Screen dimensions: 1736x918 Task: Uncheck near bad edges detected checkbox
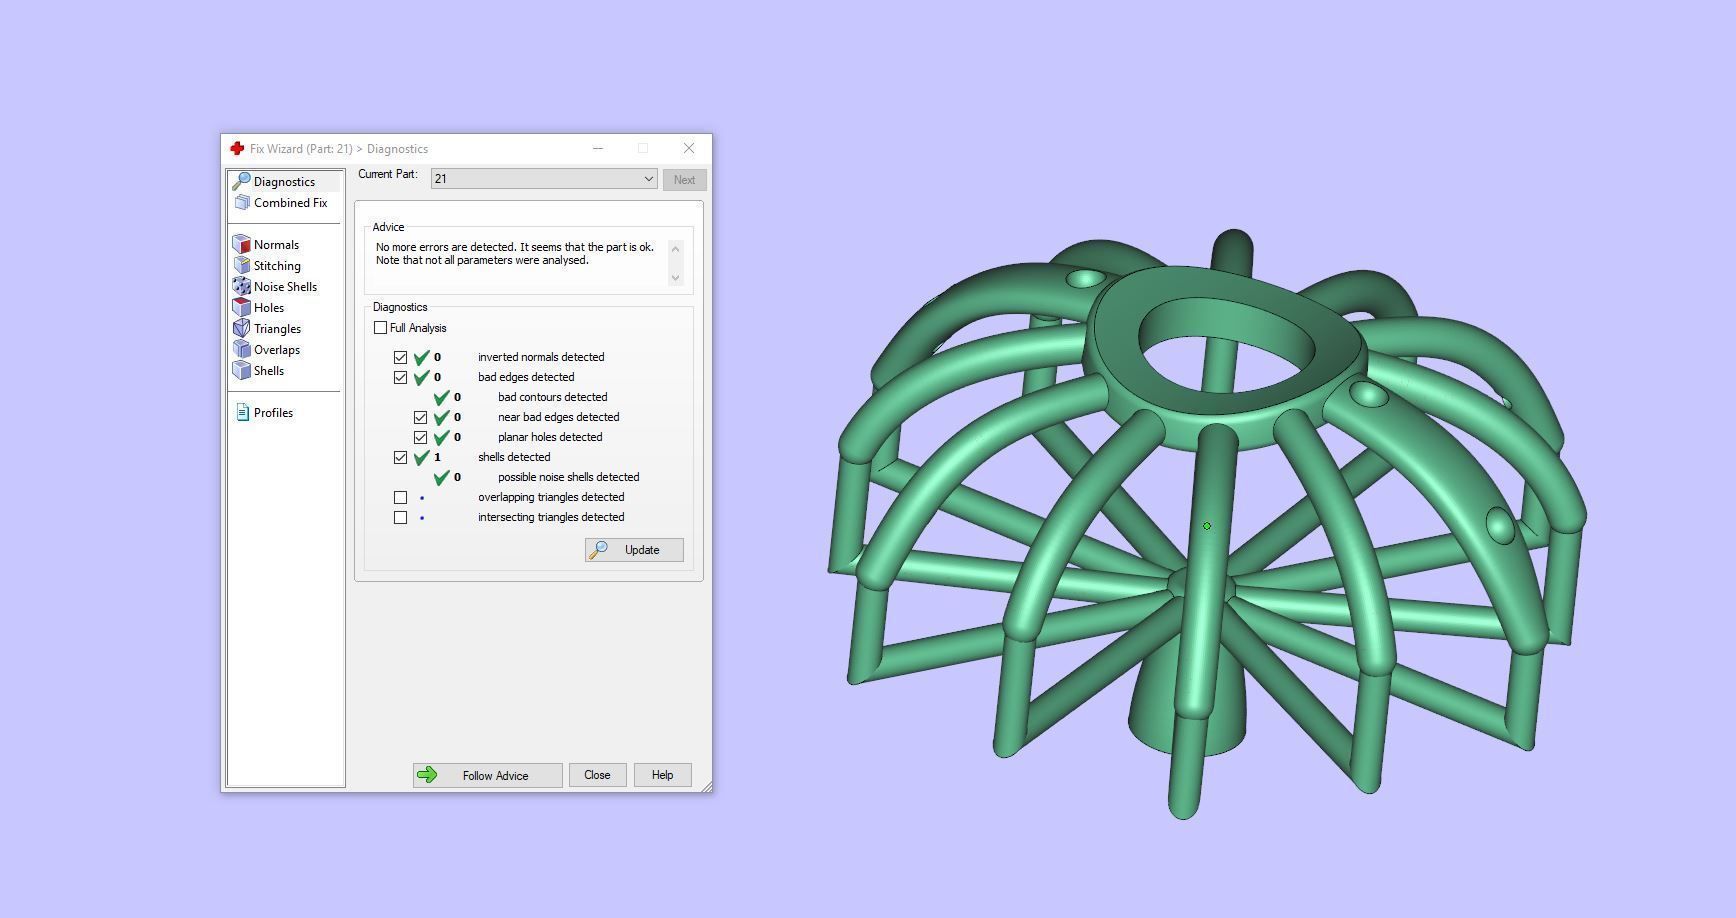pyautogui.click(x=420, y=417)
